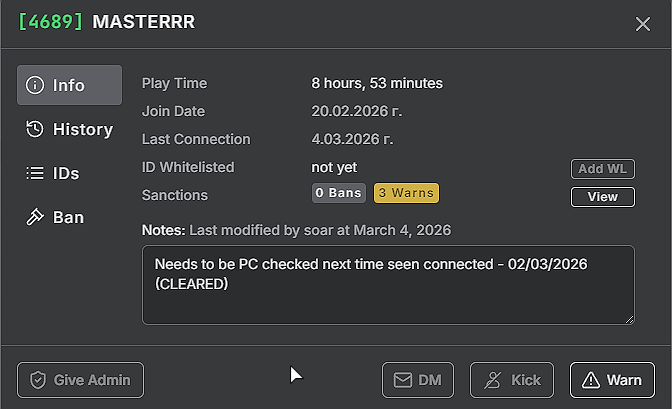Click the notes box resize handle

[x=629, y=319]
